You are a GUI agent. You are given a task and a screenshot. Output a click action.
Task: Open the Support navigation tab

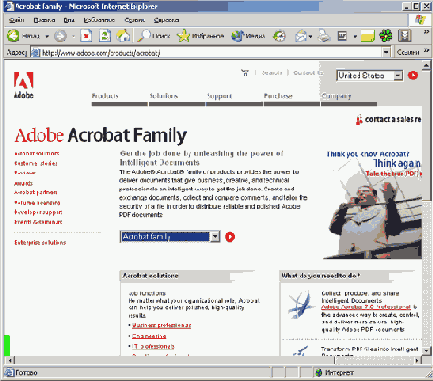coord(219,96)
